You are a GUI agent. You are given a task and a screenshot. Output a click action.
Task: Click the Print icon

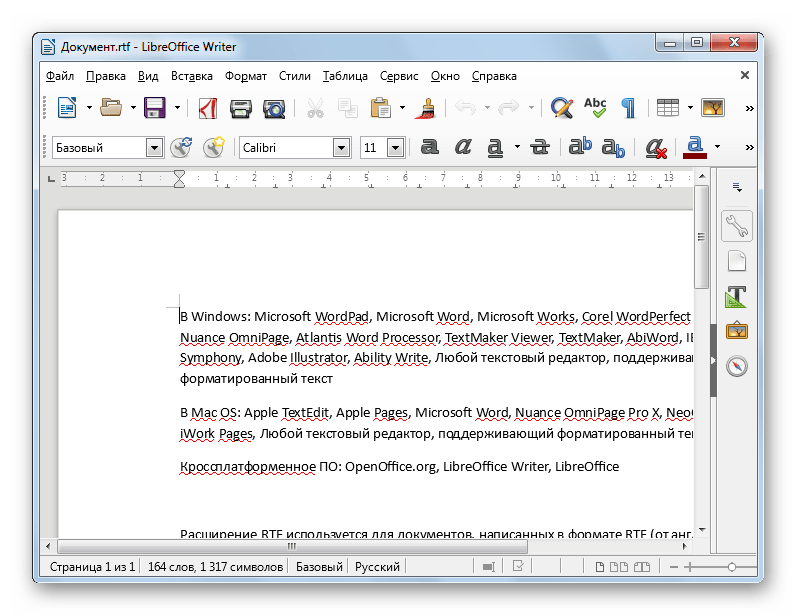(241, 108)
